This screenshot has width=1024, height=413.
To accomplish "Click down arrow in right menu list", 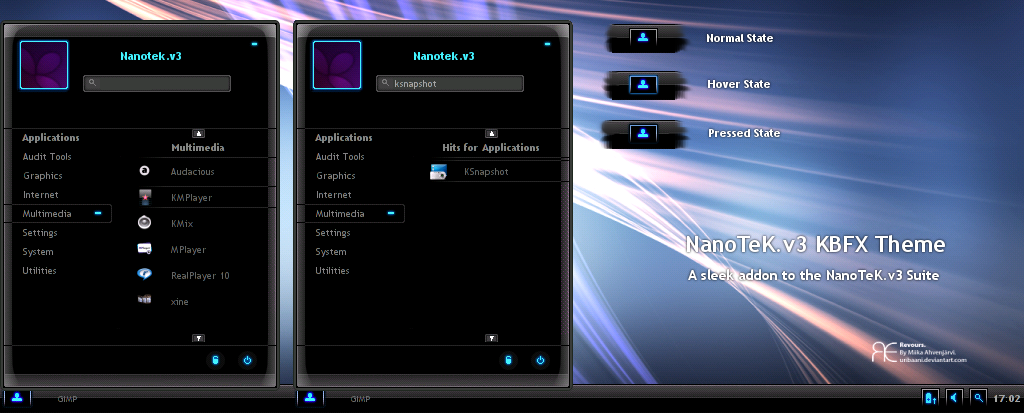I will pyautogui.click(x=492, y=339).
